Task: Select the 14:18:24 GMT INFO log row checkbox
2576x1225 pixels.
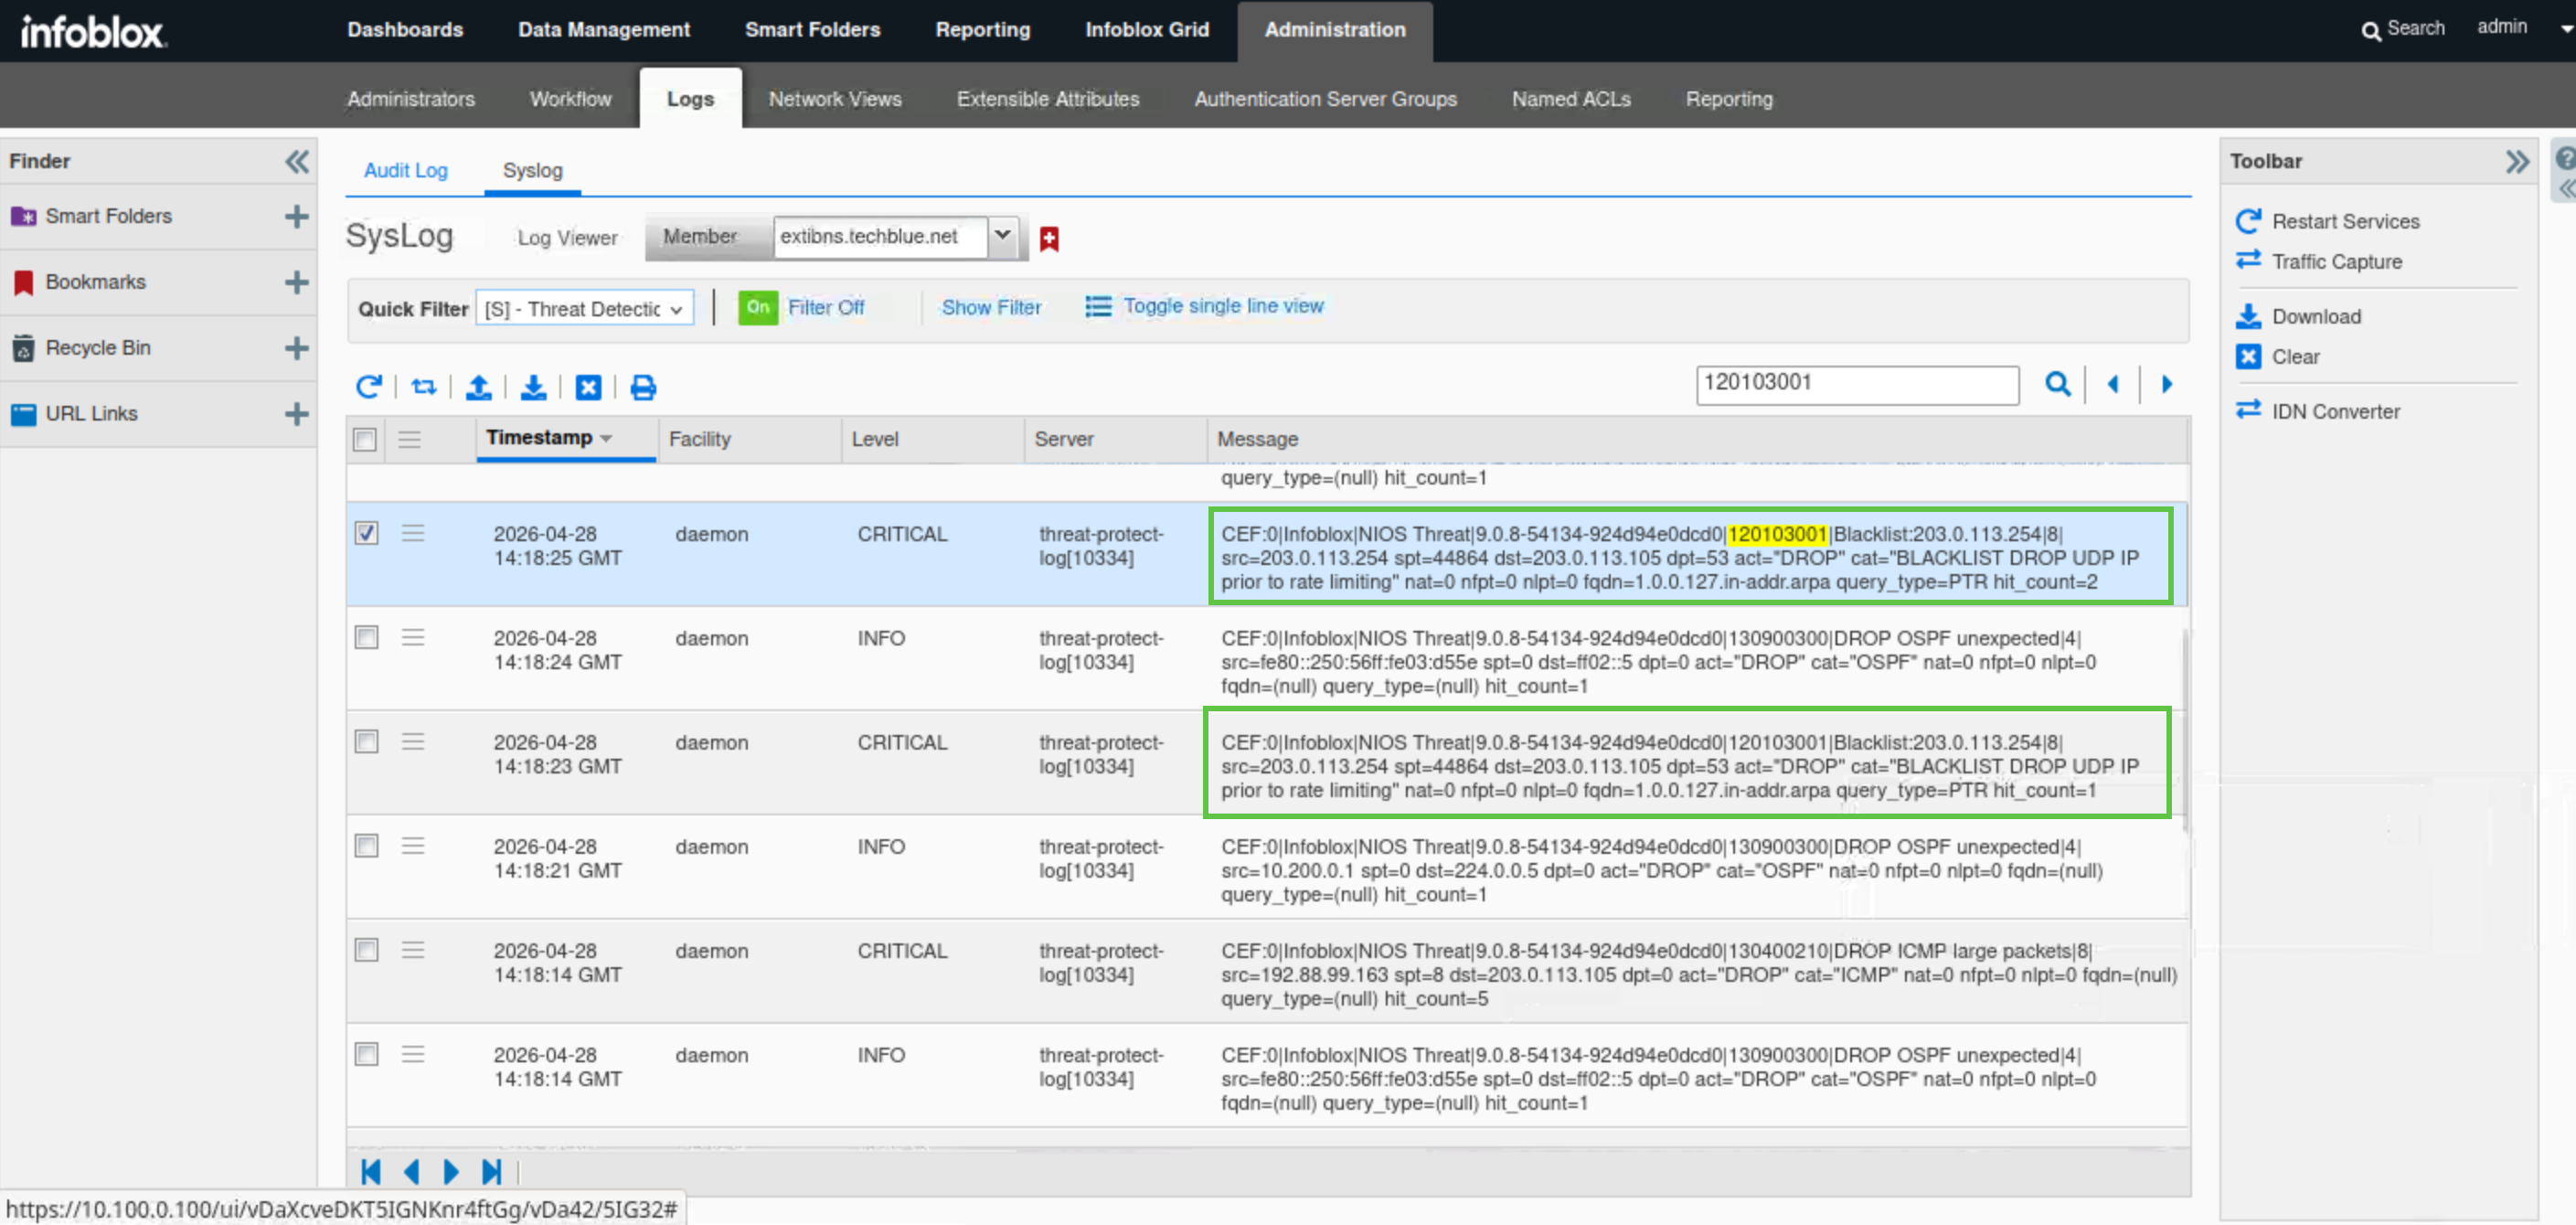Action: 367,637
